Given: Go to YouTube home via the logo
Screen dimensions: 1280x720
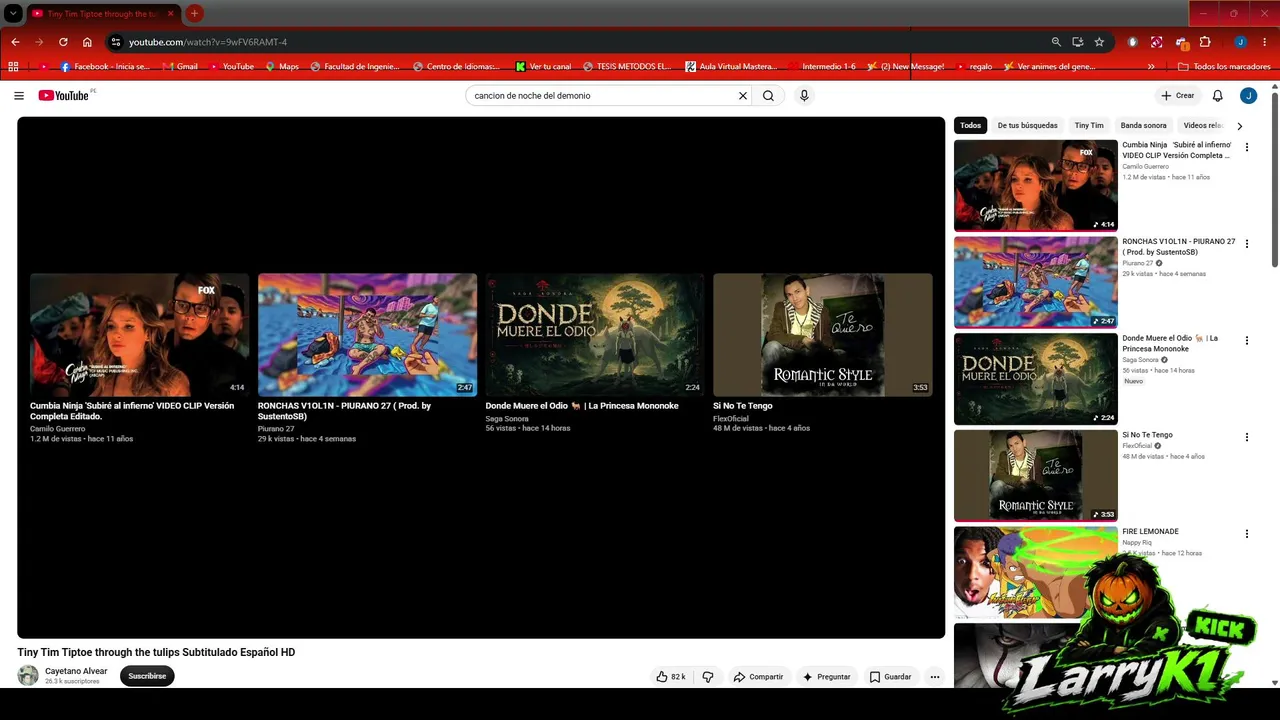Looking at the screenshot, I should tap(66, 96).
